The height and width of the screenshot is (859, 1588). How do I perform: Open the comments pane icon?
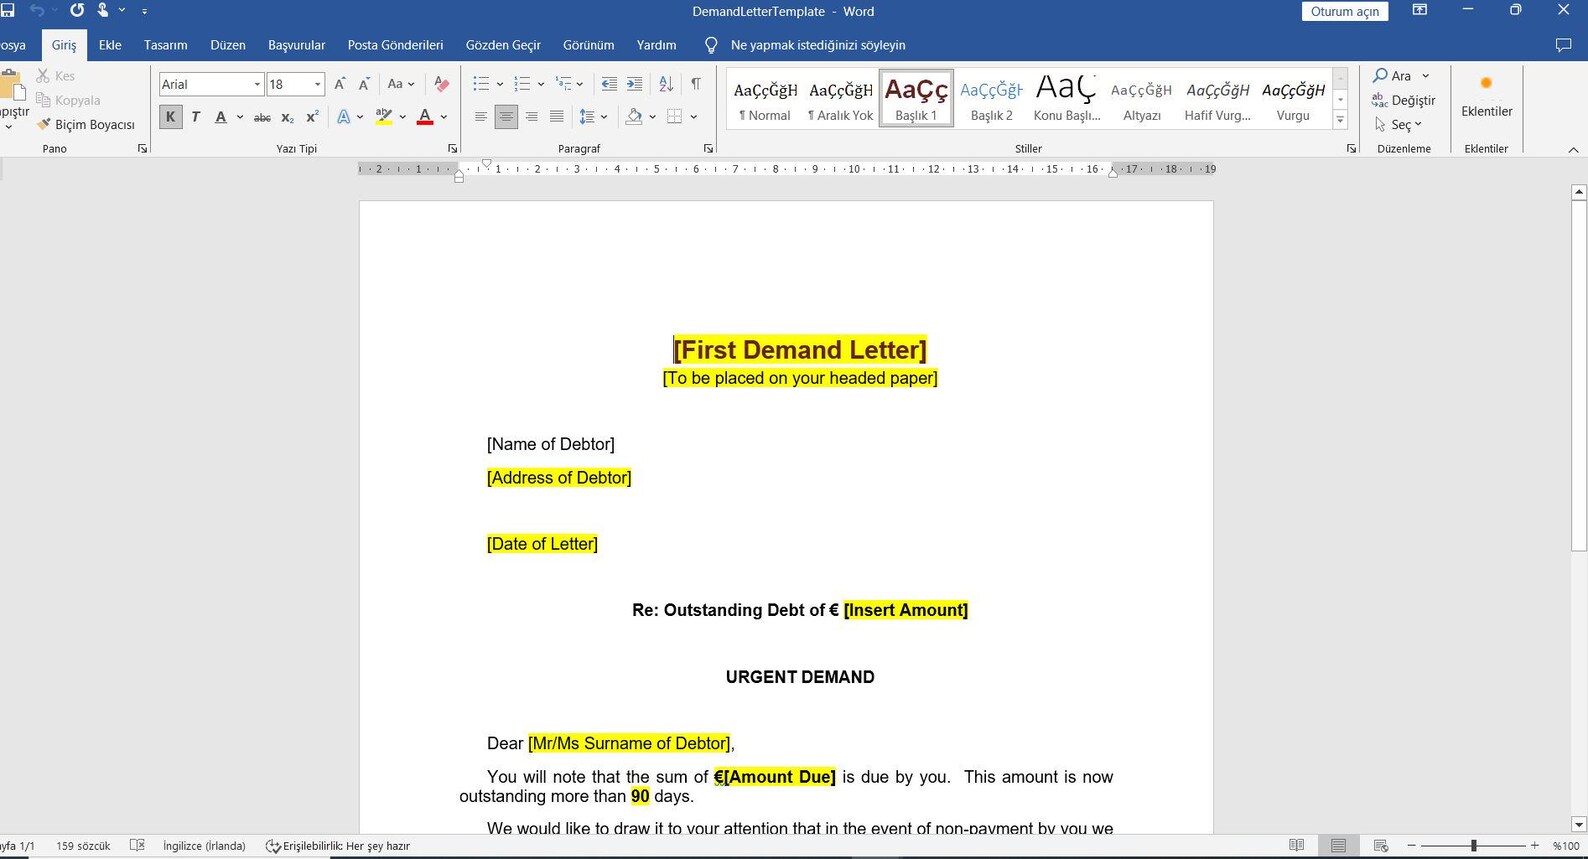click(x=1564, y=45)
